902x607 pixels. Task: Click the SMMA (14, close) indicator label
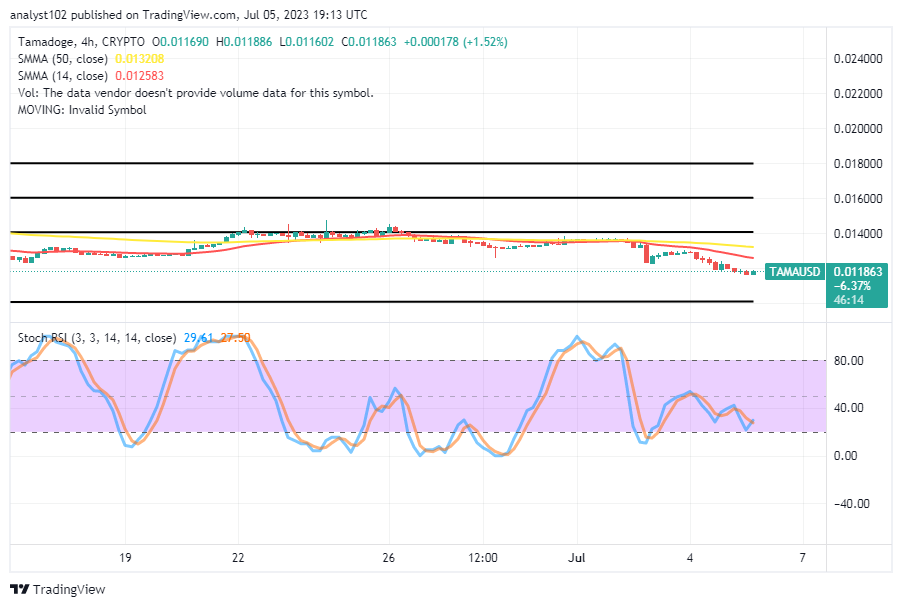[63, 76]
